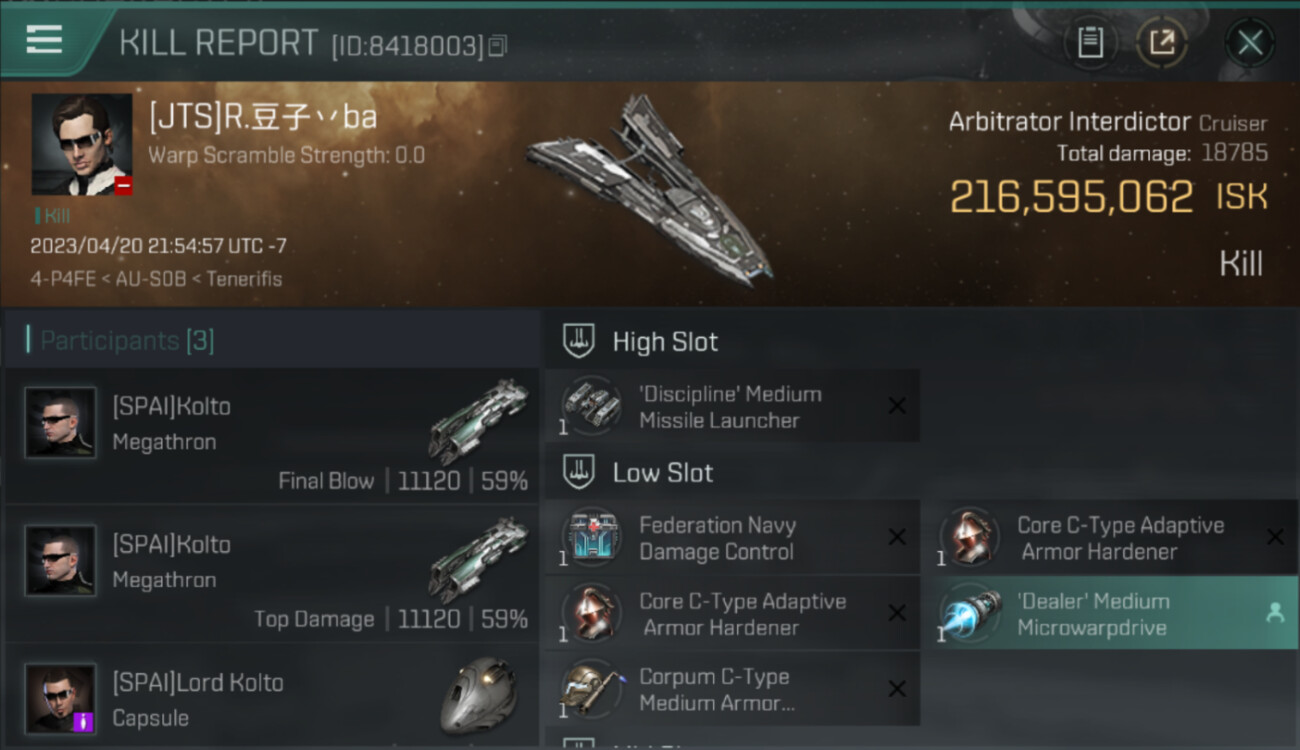Open the Final Blow Kolto Megathron entry
1300x750 pixels.
click(271, 435)
